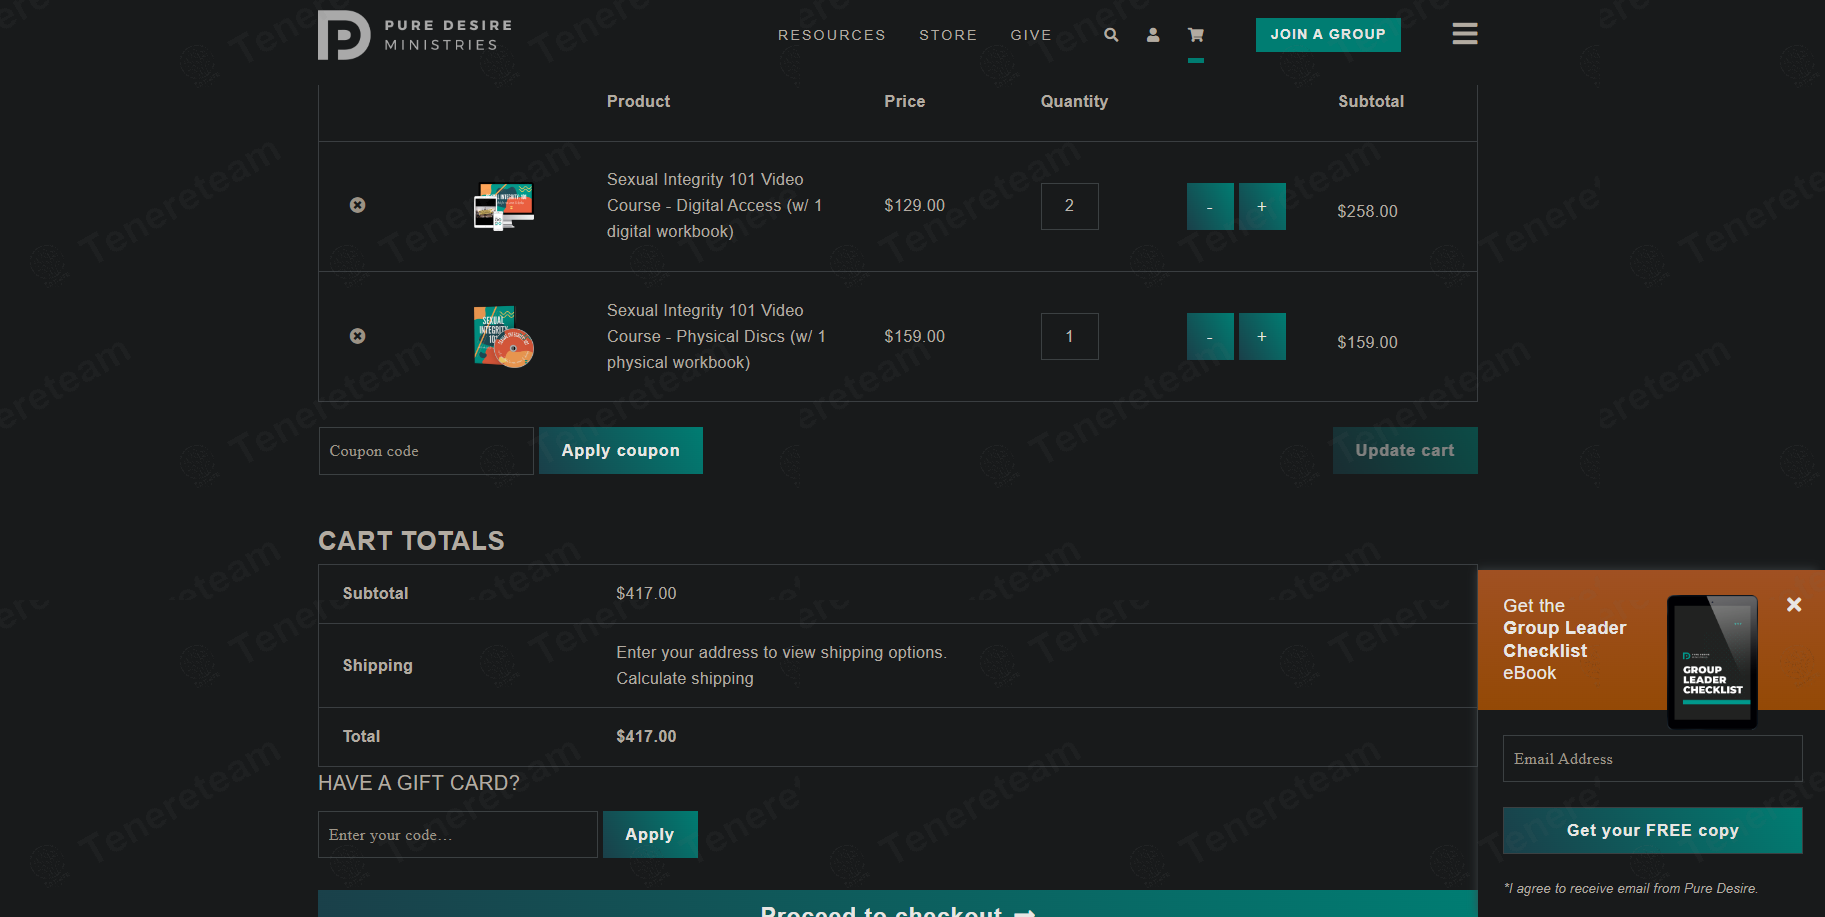Screen dimensions: 1825x917
Task: Click the Digital Access subtotal $258.00
Action: tap(1367, 211)
